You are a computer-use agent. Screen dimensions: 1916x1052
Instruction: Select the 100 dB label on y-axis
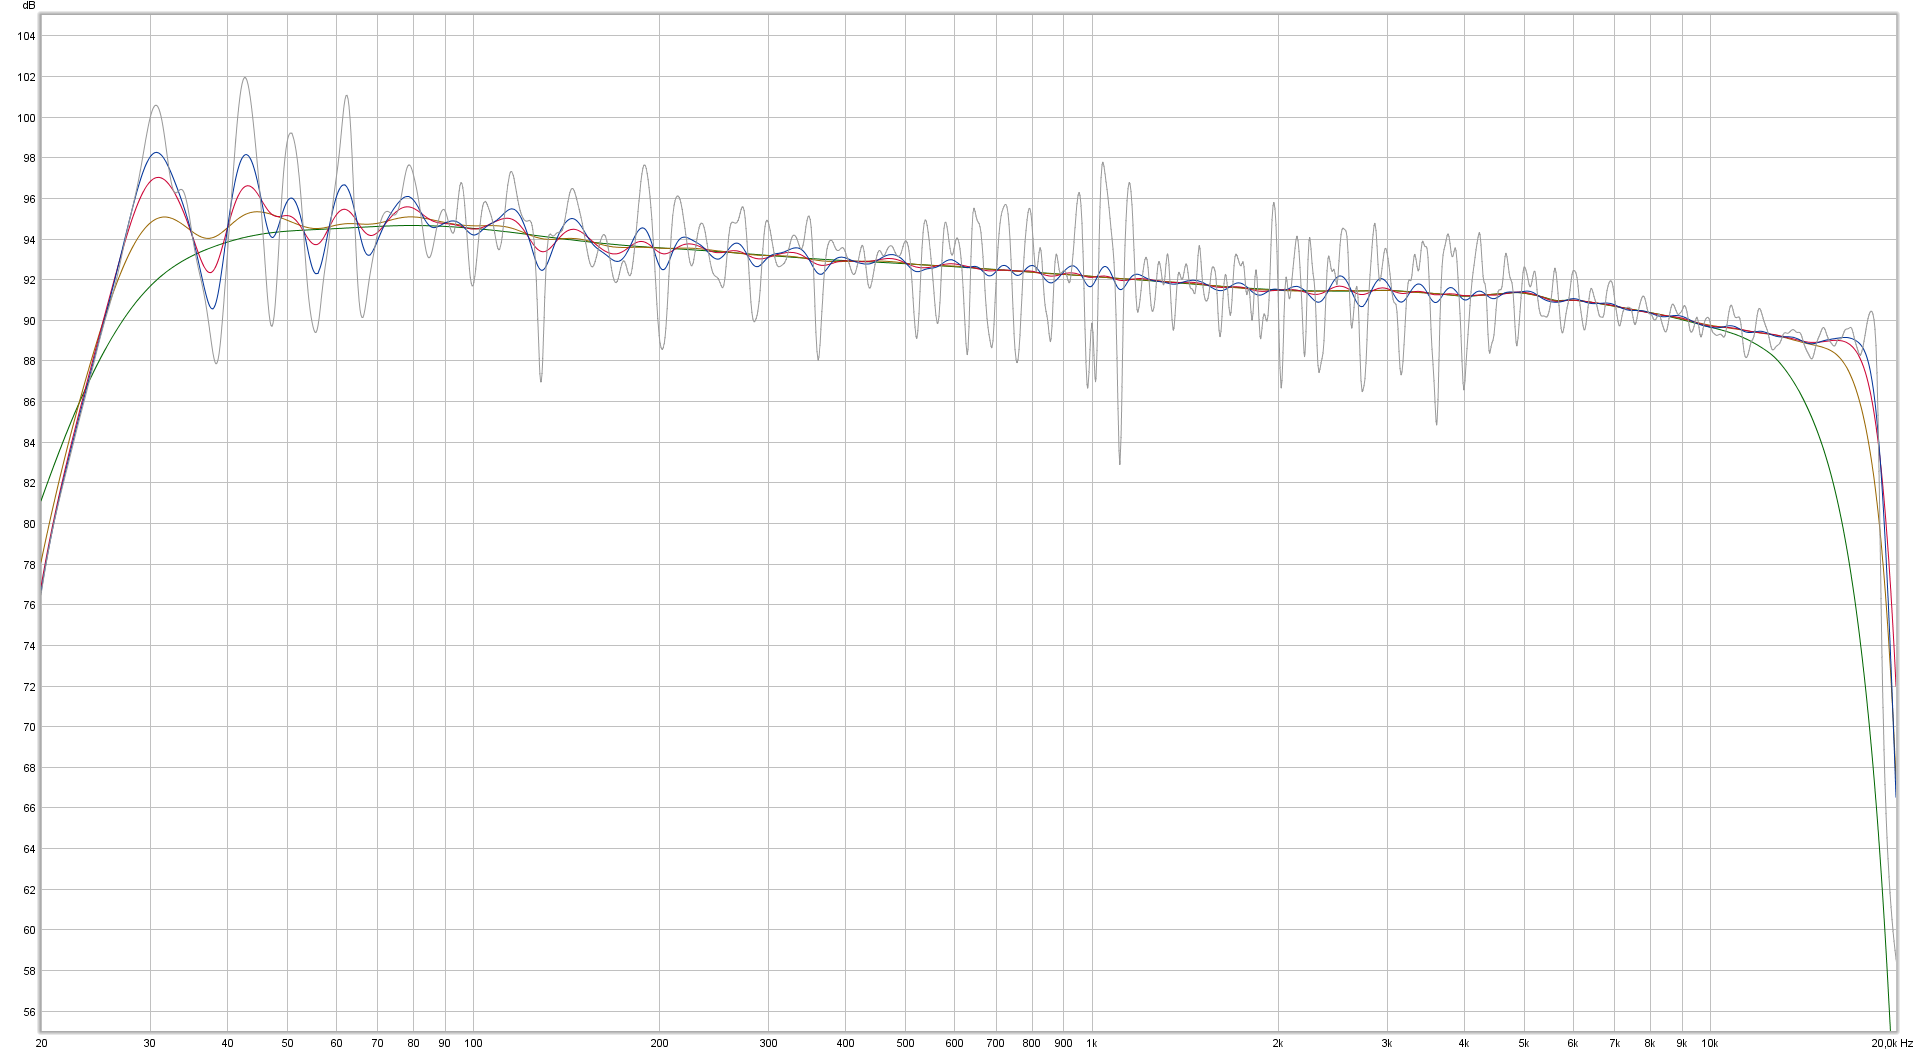26,118
